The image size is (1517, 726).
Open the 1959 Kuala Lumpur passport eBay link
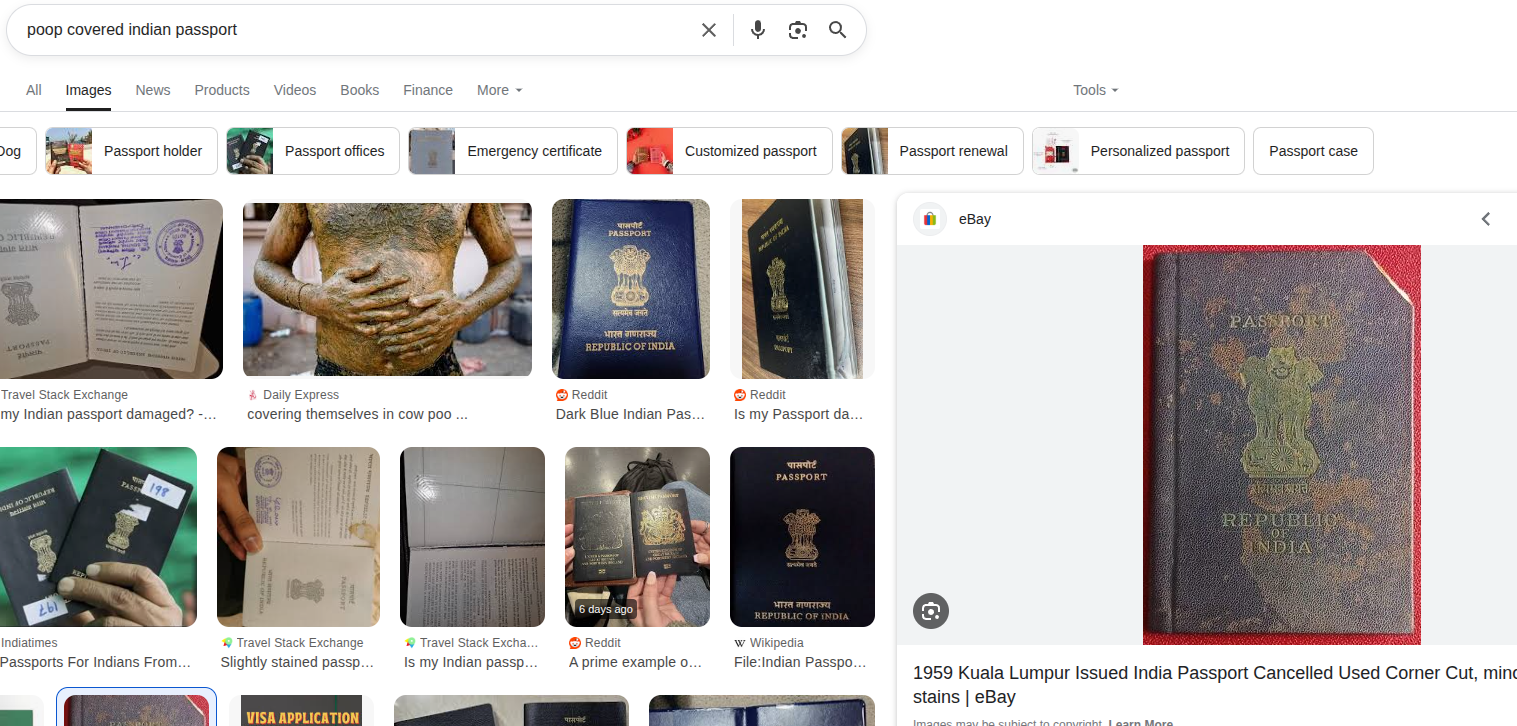[x=1214, y=685]
